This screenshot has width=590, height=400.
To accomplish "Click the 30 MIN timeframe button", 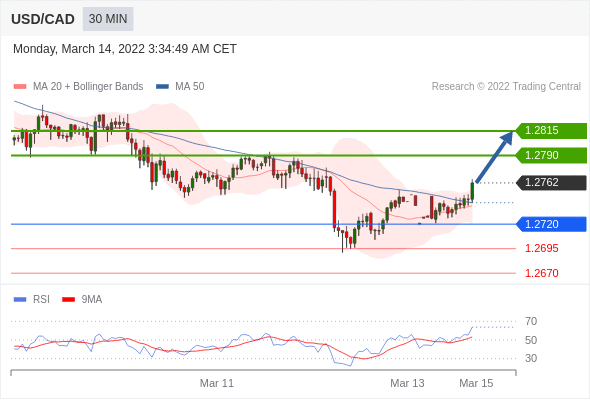I will pos(108,19).
